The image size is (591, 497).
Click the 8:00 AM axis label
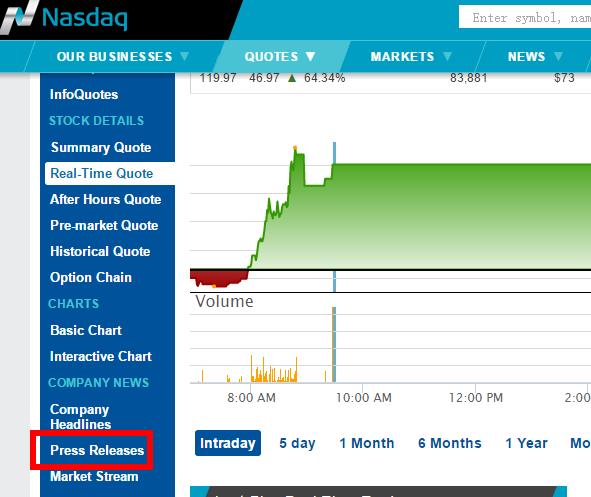[x=251, y=398]
